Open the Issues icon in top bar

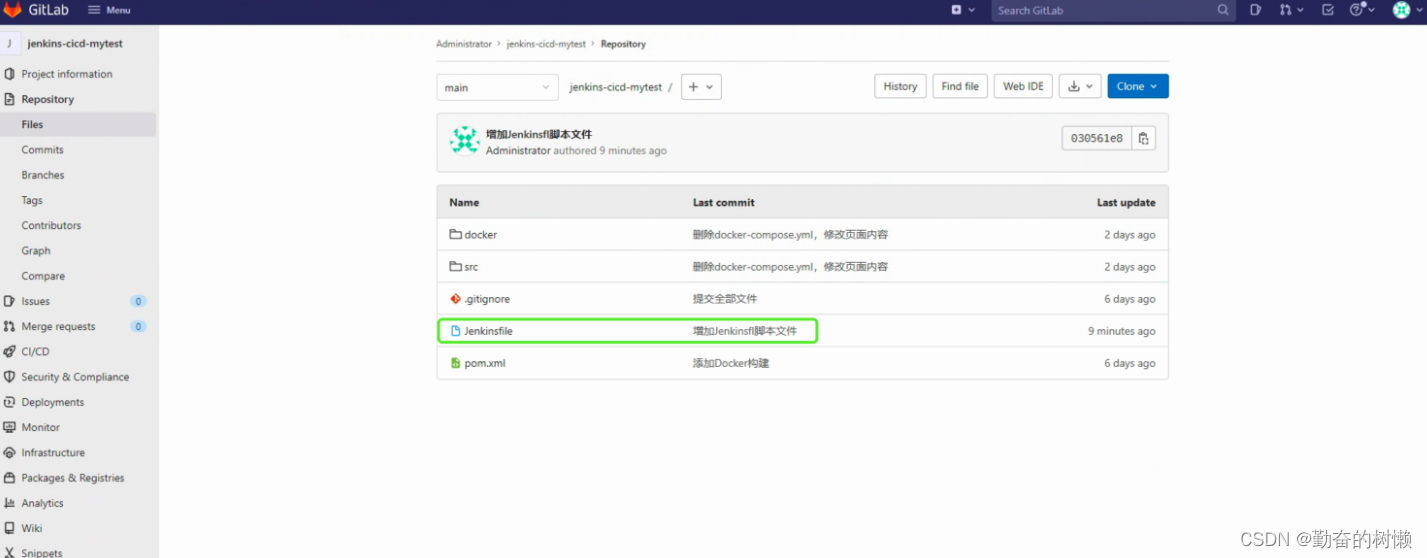(1255, 10)
